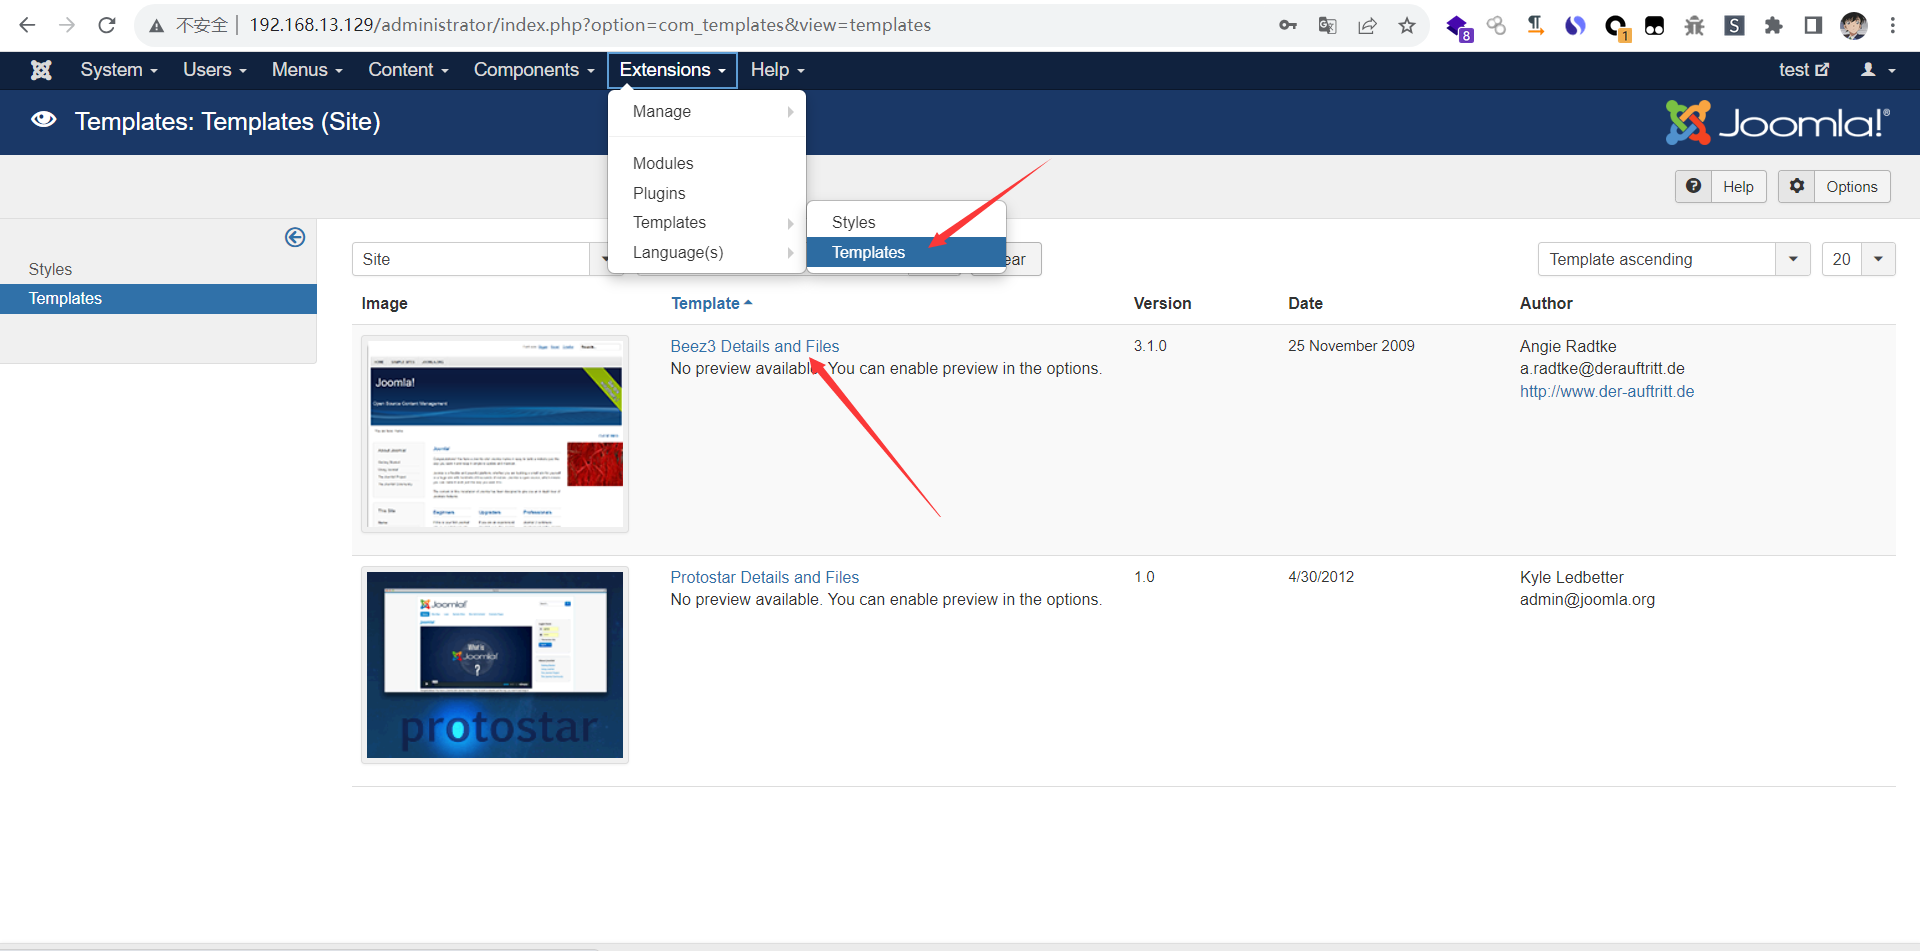Click the saved passwords key icon
1920x951 pixels.
pyautogui.click(x=1288, y=26)
